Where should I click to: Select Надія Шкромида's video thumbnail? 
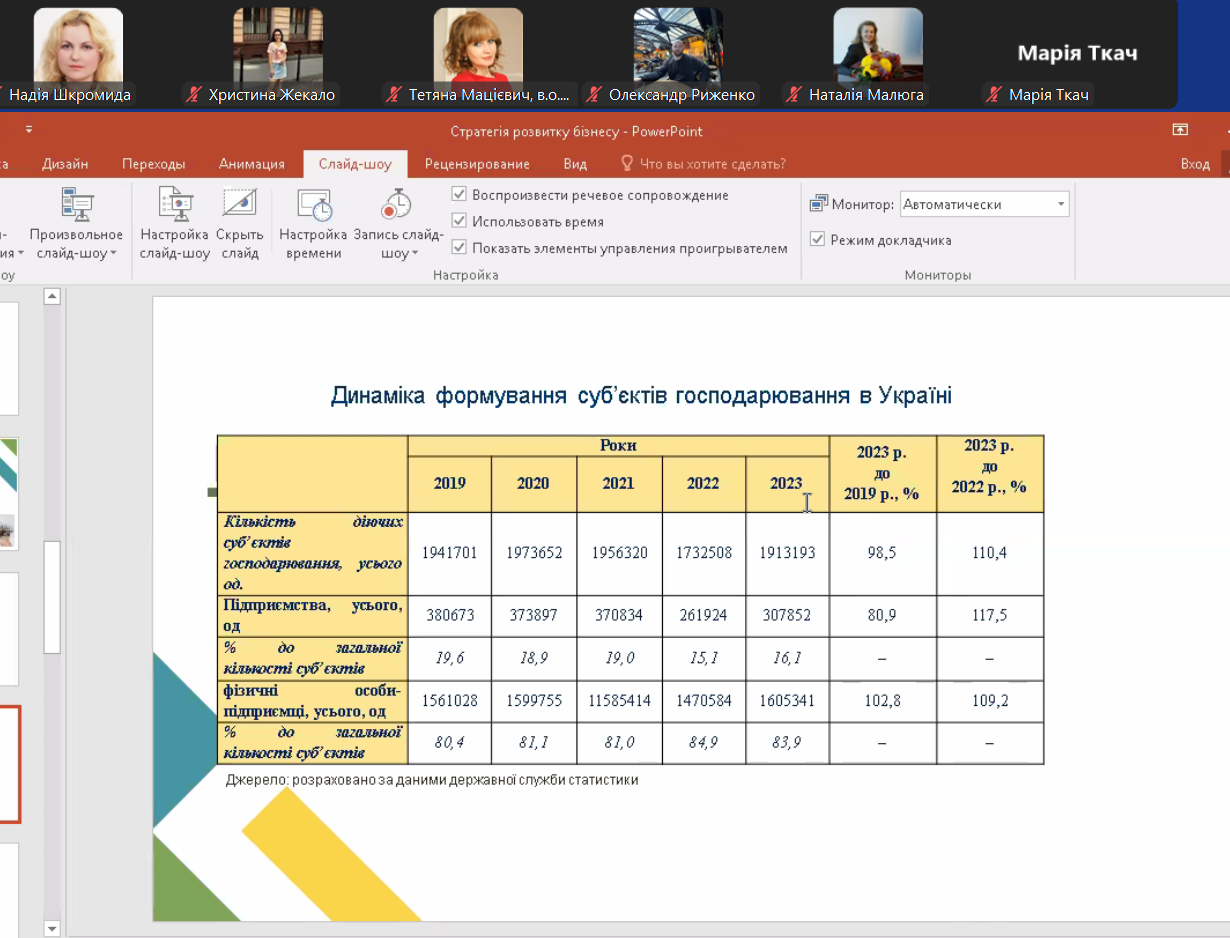(78, 45)
